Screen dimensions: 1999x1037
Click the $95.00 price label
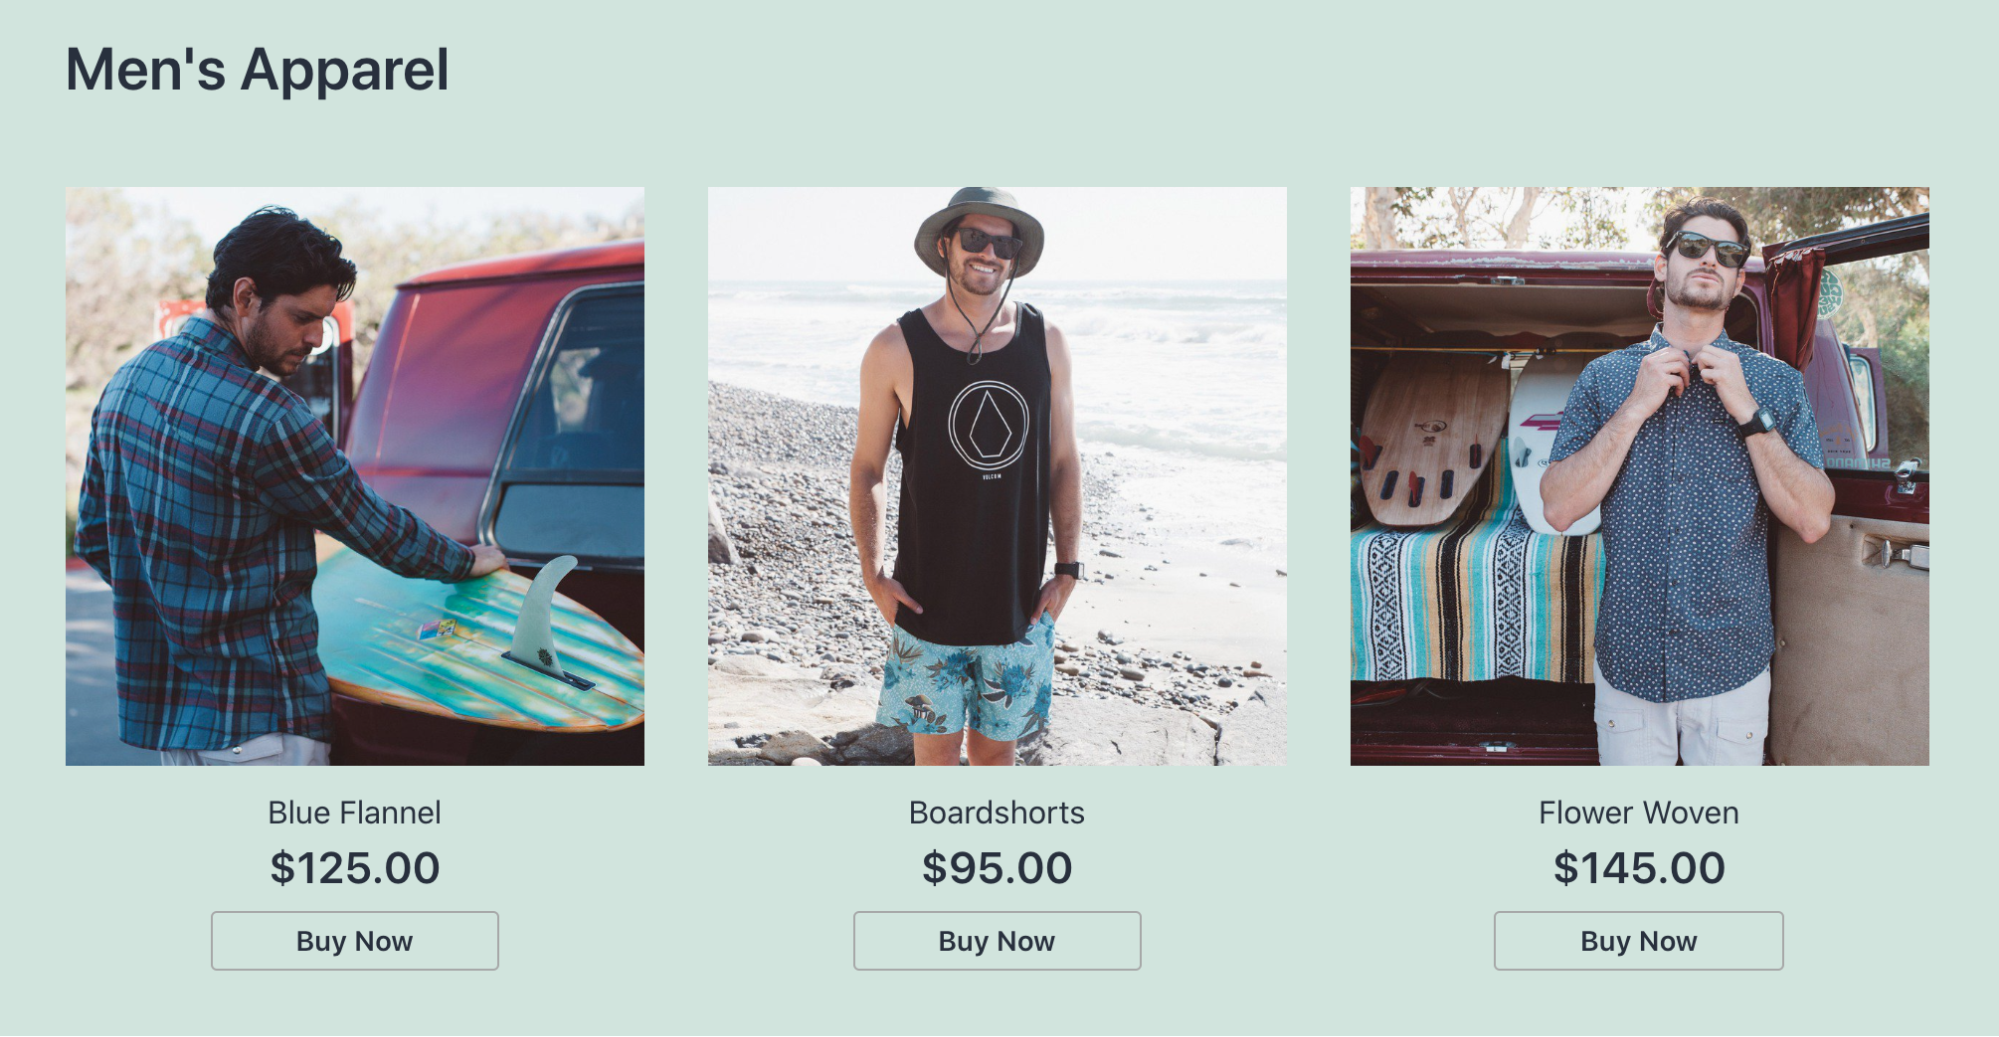click(x=996, y=868)
